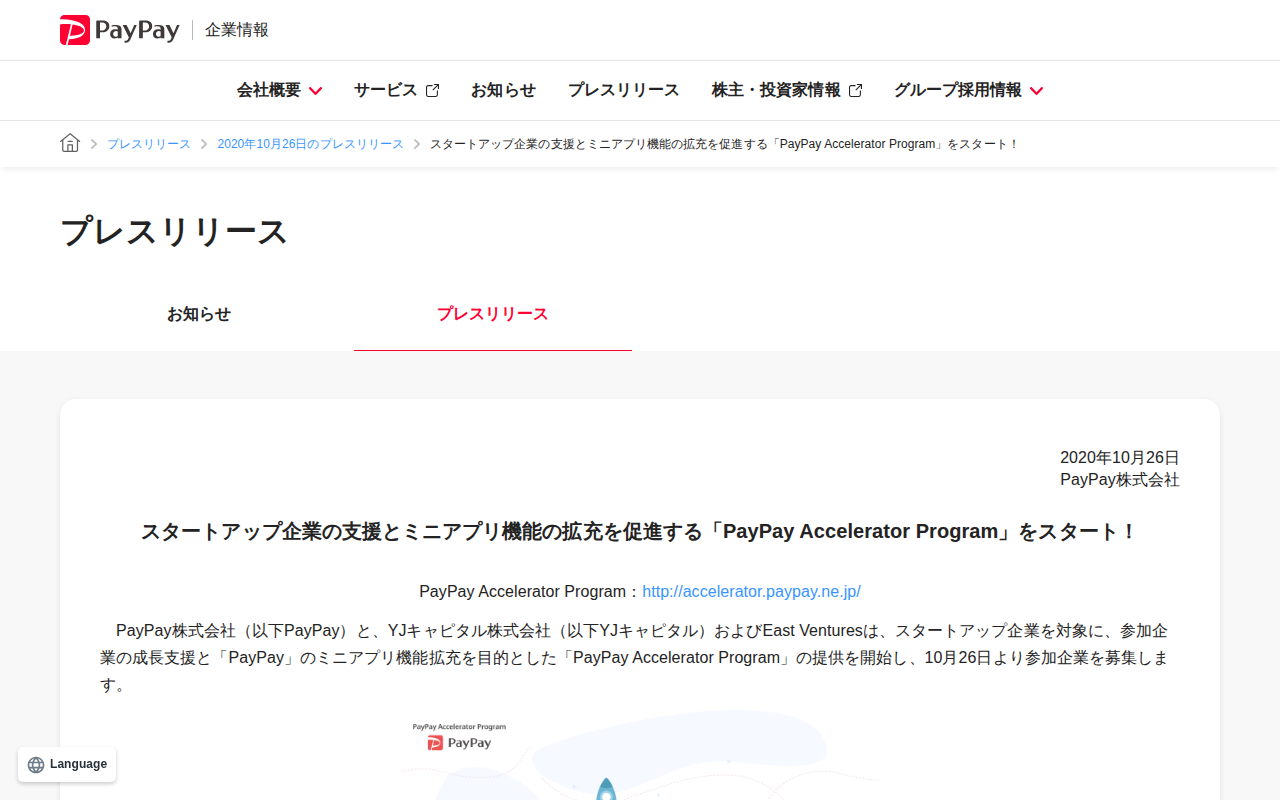
Task: Switch to the お知らせ tab
Action: click(x=199, y=314)
